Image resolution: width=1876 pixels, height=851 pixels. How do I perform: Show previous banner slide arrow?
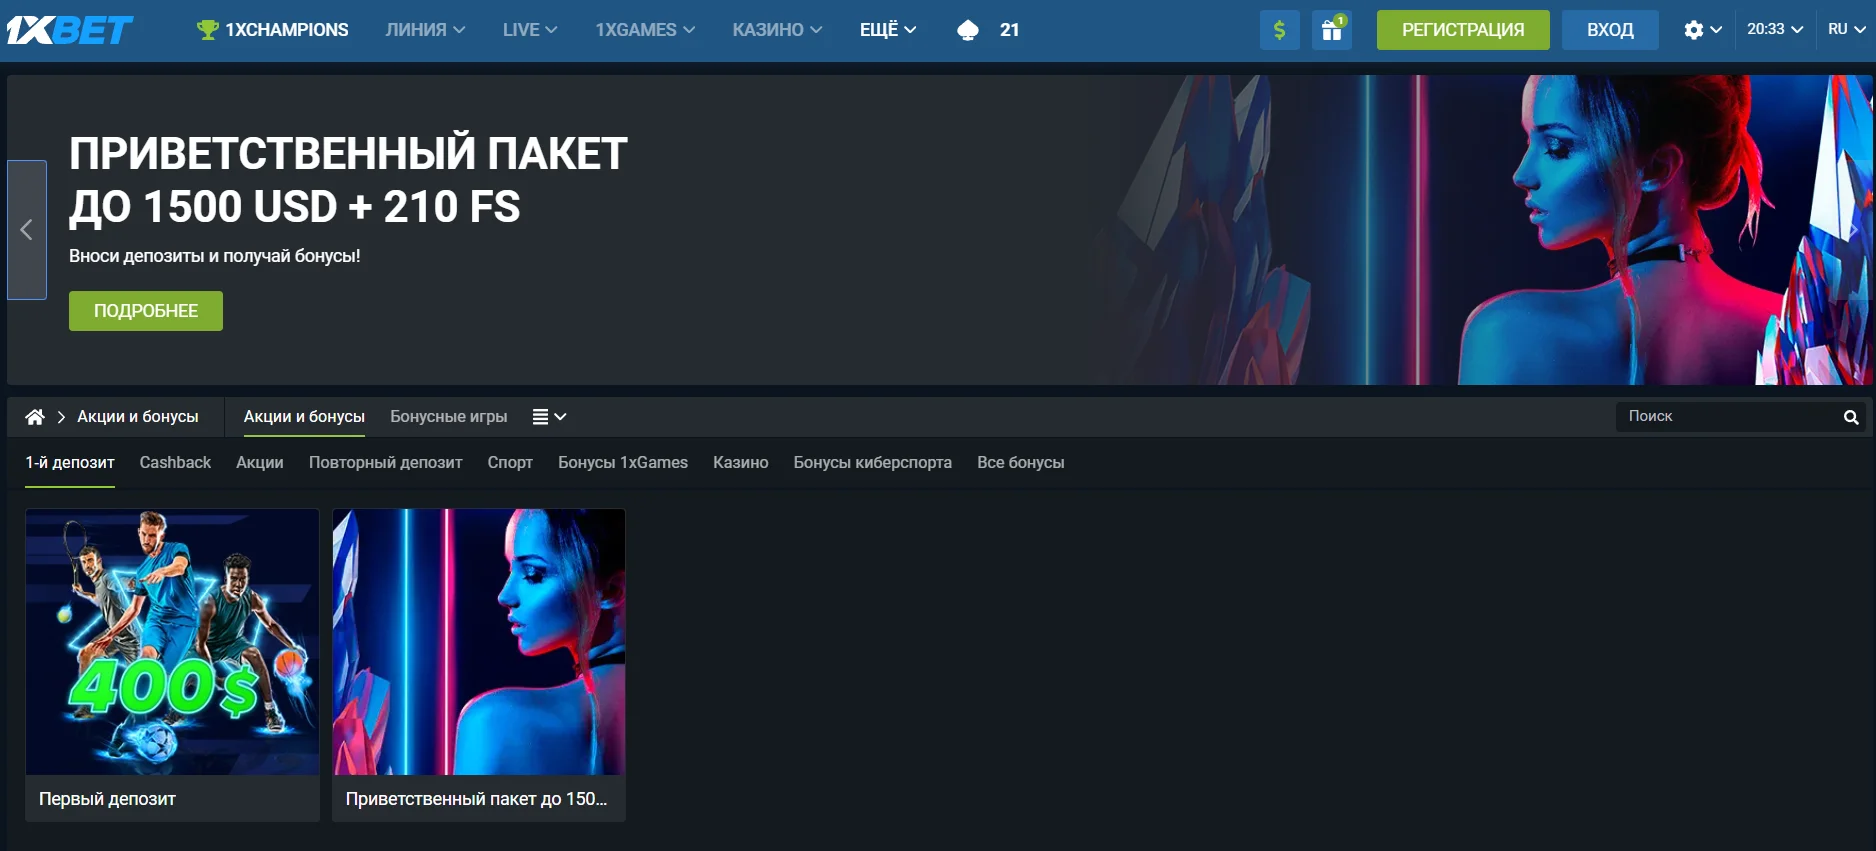(27, 230)
